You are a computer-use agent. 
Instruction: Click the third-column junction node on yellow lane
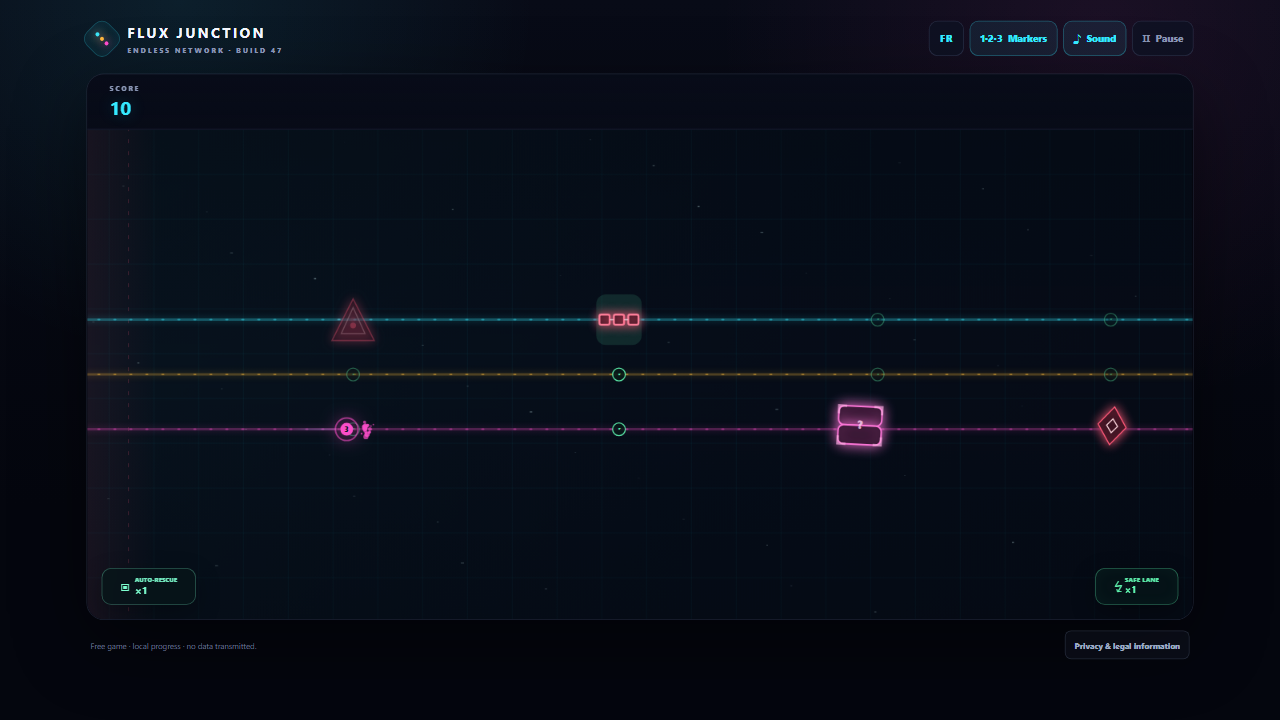(877, 375)
